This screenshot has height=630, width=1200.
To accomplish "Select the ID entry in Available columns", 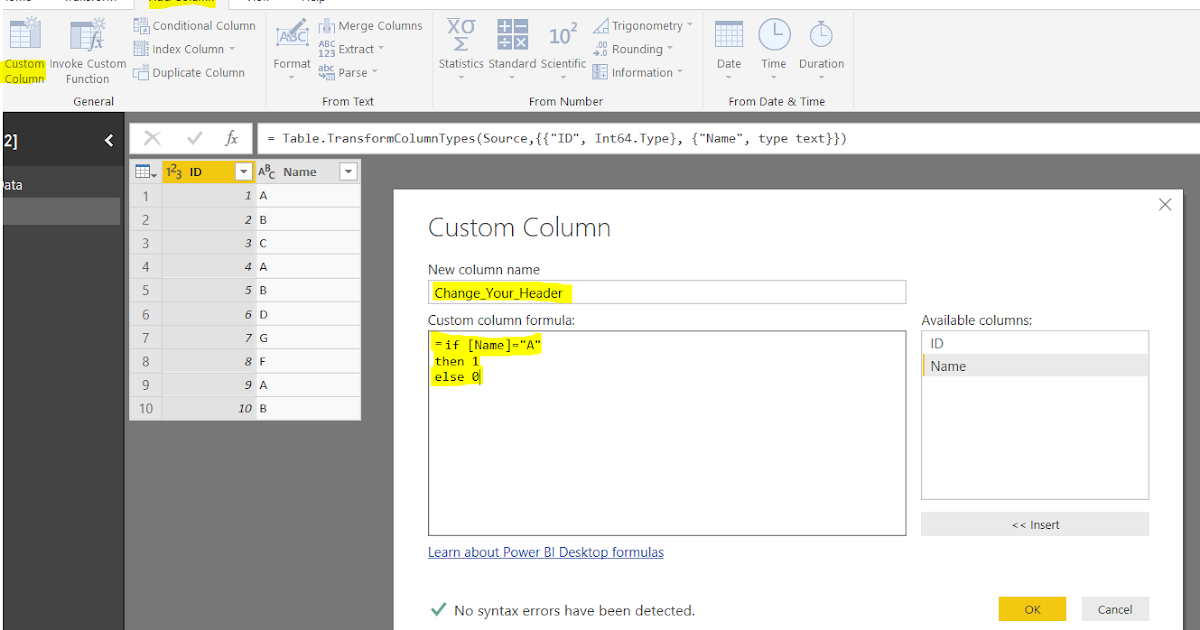I will click(940, 342).
